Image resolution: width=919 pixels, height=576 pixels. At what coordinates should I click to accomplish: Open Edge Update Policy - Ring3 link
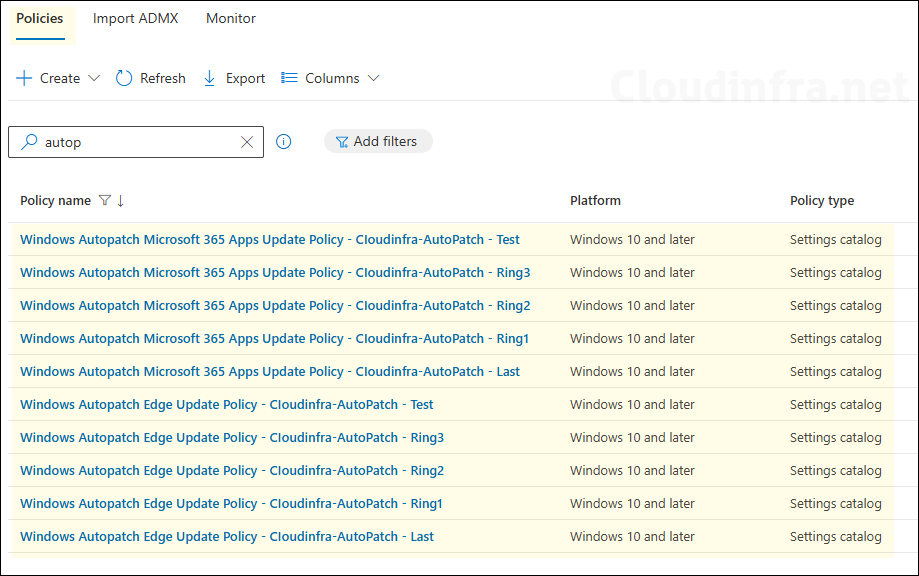click(x=231, y=438)
